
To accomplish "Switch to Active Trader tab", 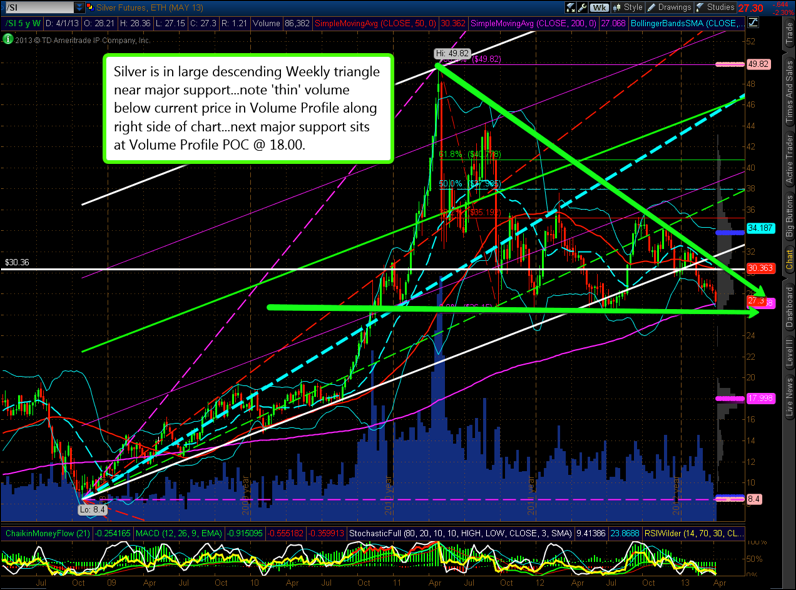I will (x=789, y=159).
